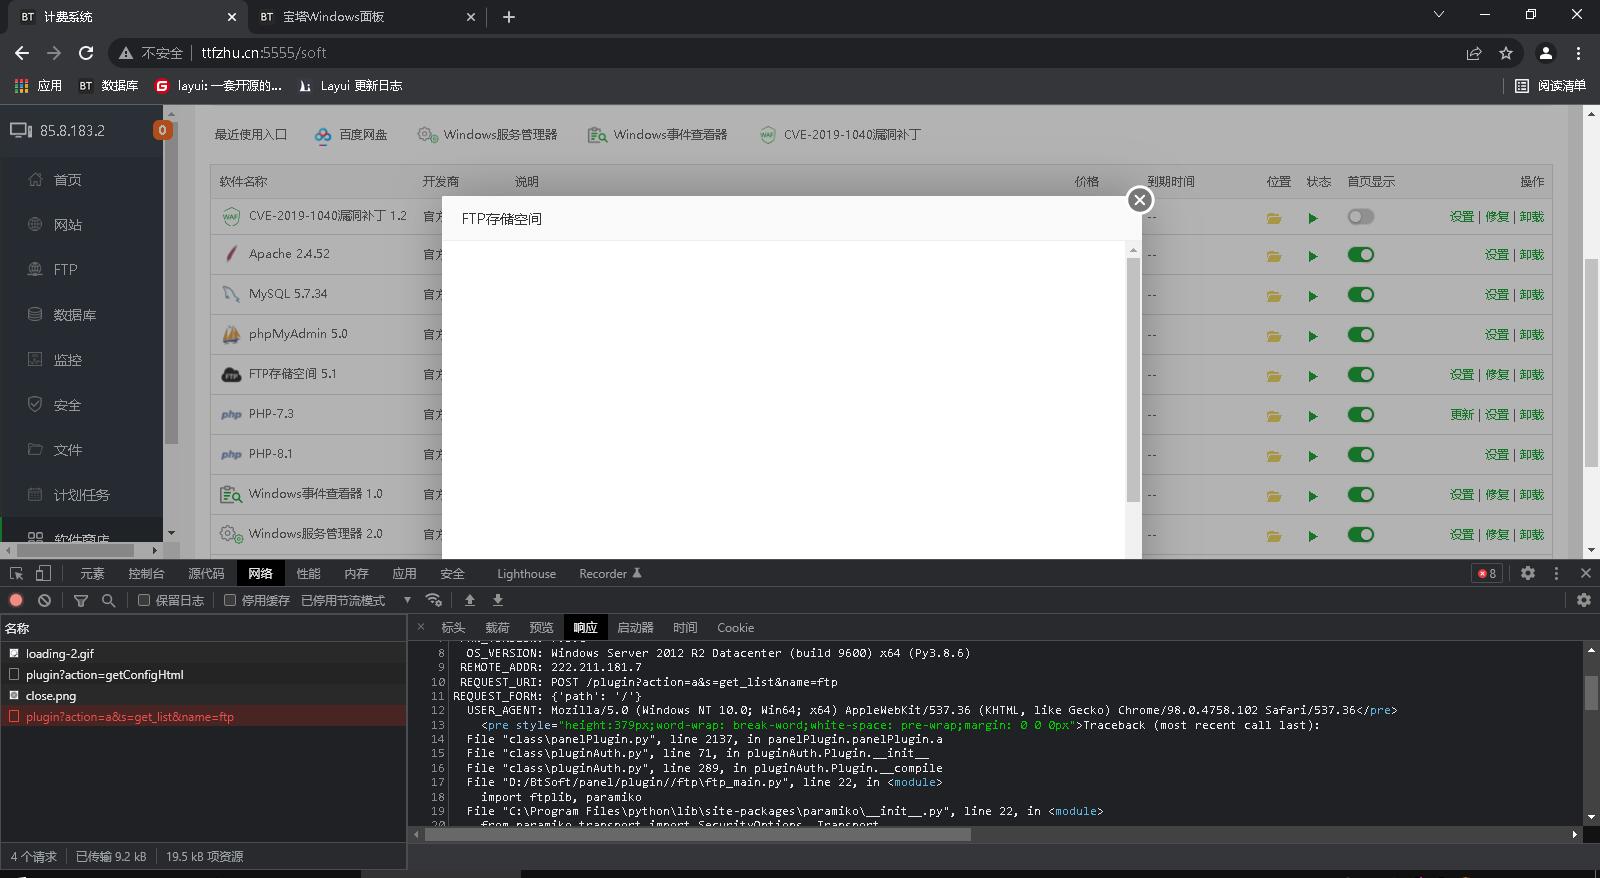Click status play icon for phpMyAdmin row
This screenshot has width=1600, height=878.
coord(1313,336)
